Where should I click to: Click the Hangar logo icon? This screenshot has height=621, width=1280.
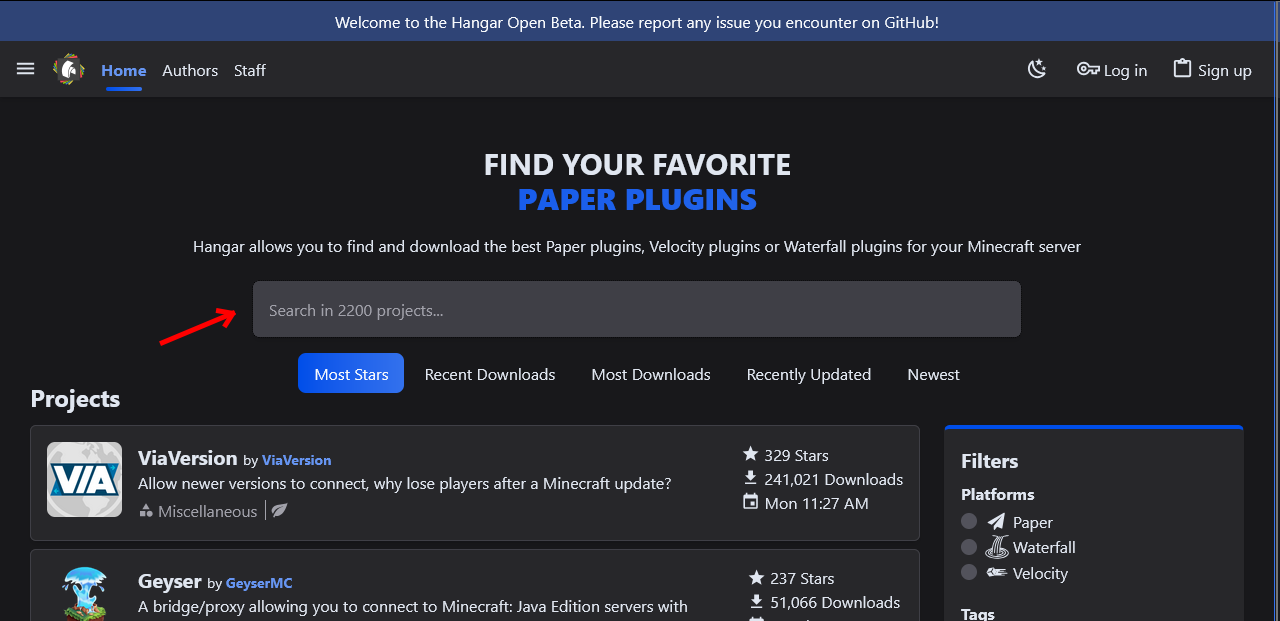(69, 69)
